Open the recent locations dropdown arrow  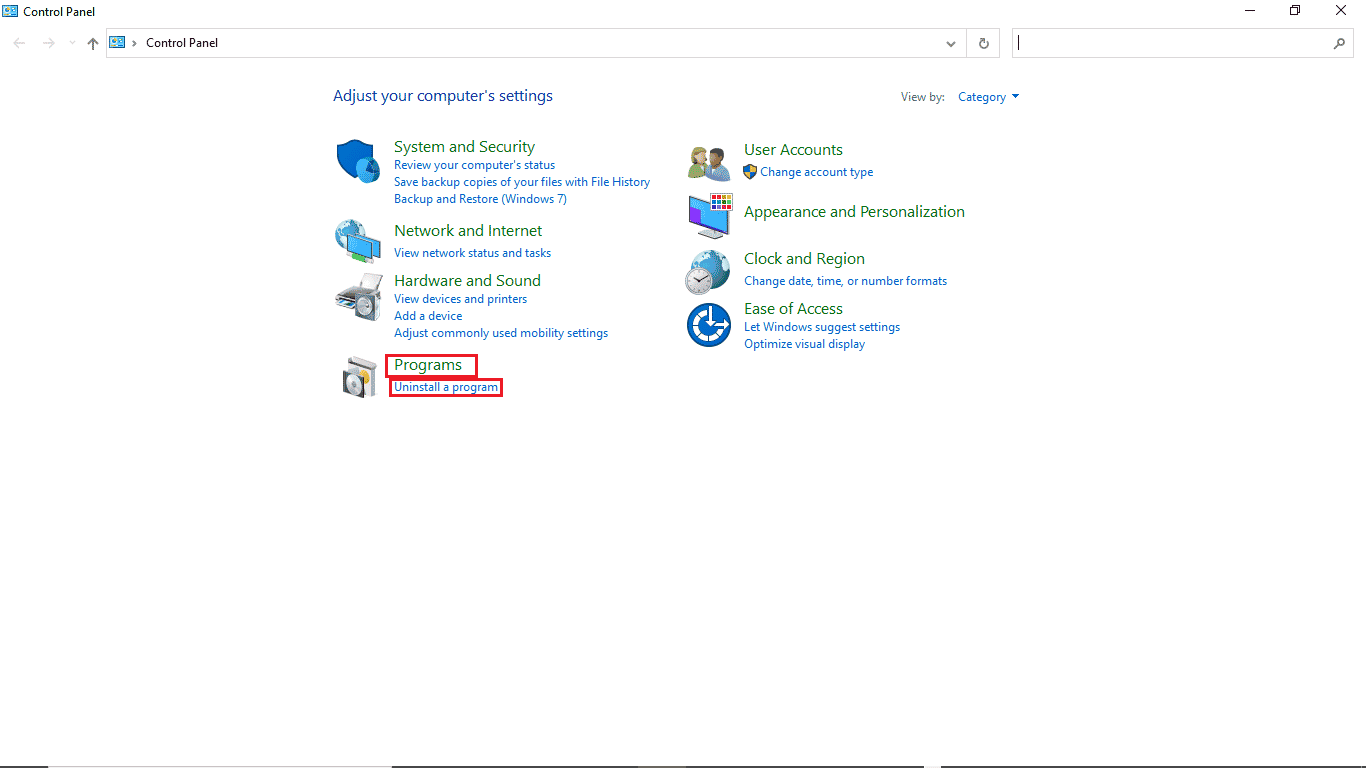pyautogui.click(x=72, y=43)
